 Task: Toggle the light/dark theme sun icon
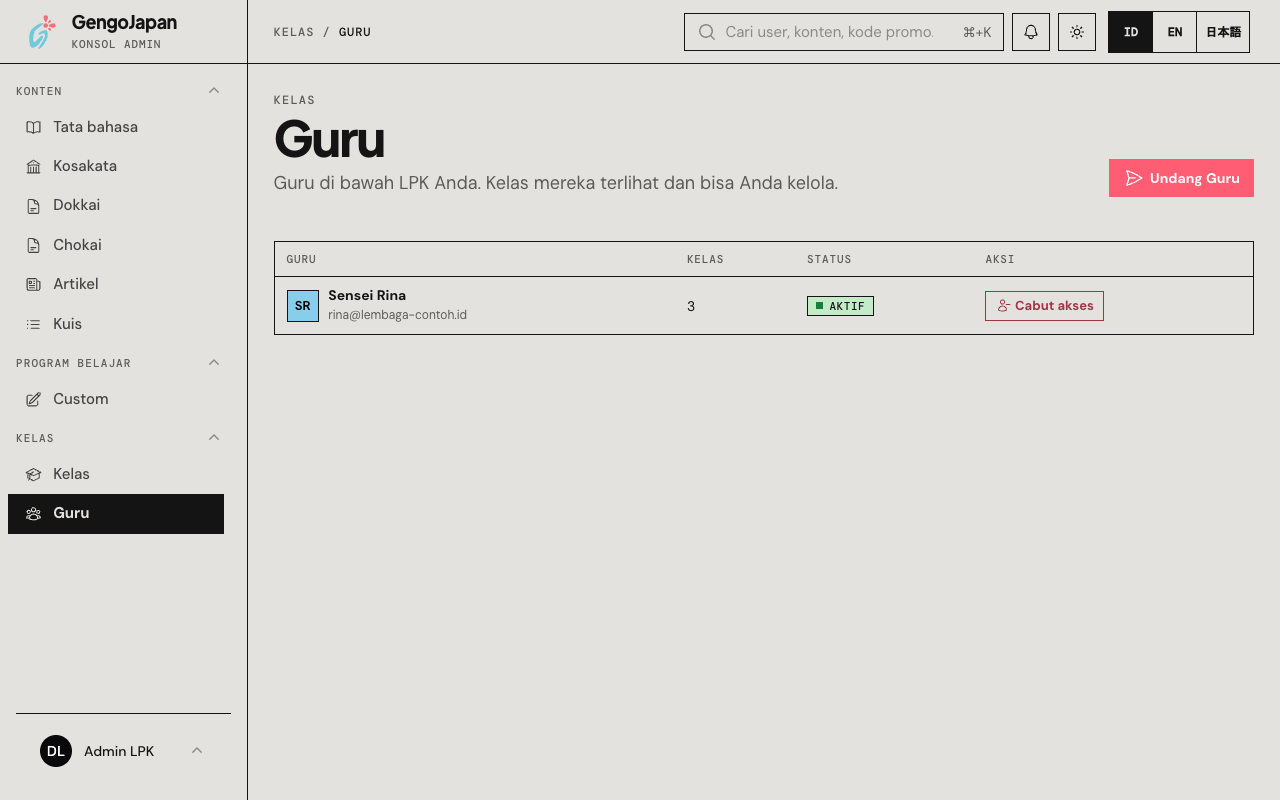[x=1077, y=32]
